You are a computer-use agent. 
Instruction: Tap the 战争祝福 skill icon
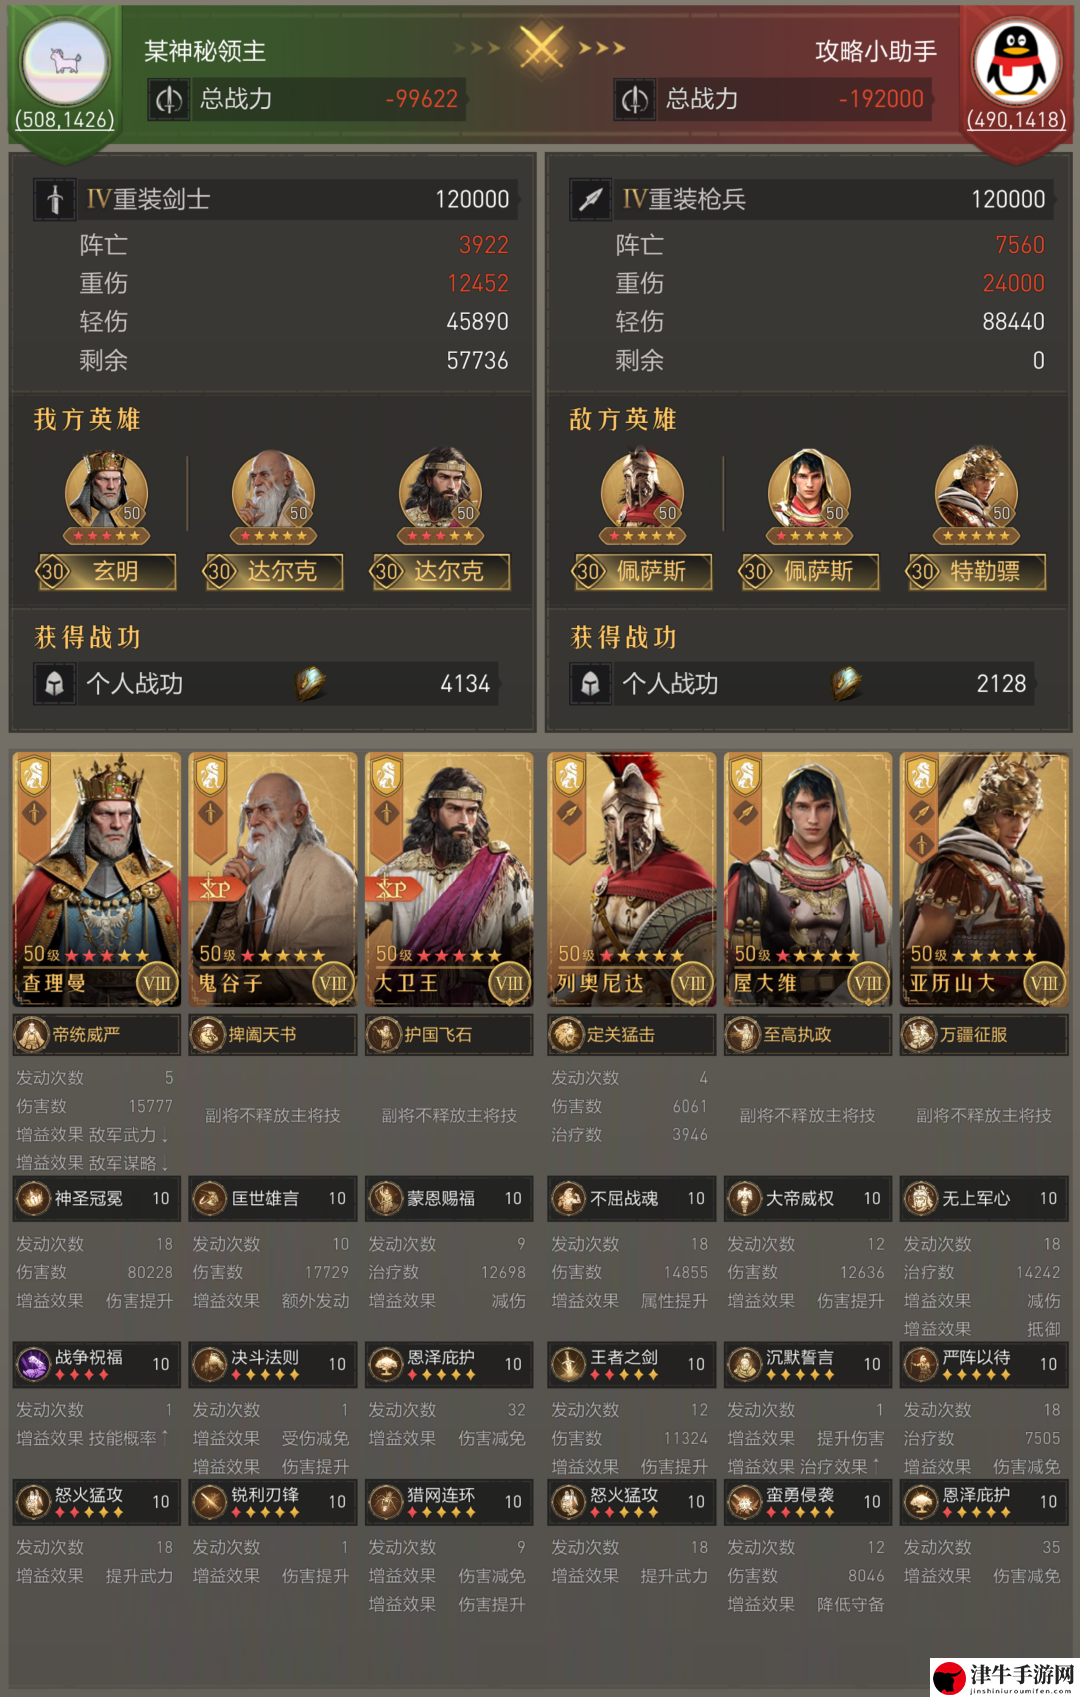pos(33,1363)
